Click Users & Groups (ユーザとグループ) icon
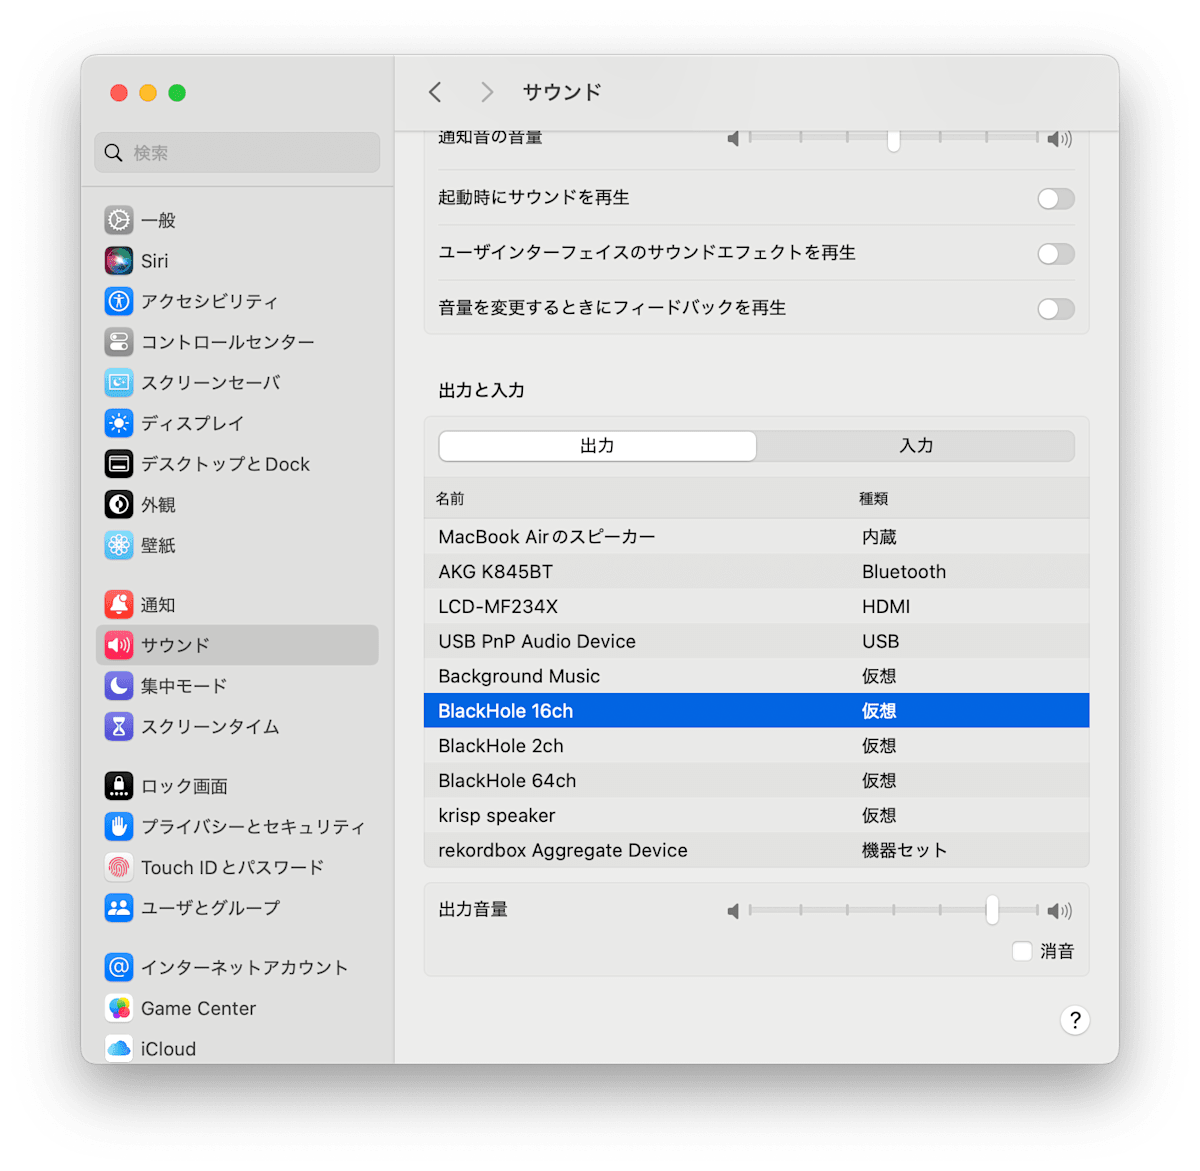Screen dimensions: 1200x1171 [x=119, y=908]
